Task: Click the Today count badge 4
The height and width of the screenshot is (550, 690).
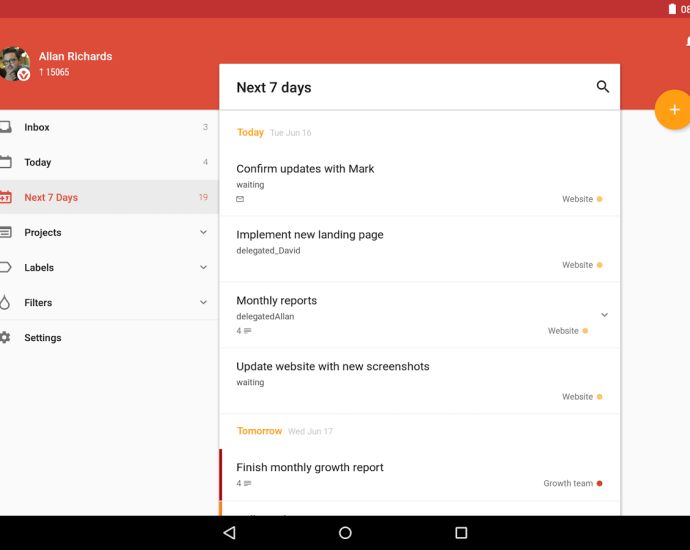Action: pyautogui.click(x=205, y=162)
